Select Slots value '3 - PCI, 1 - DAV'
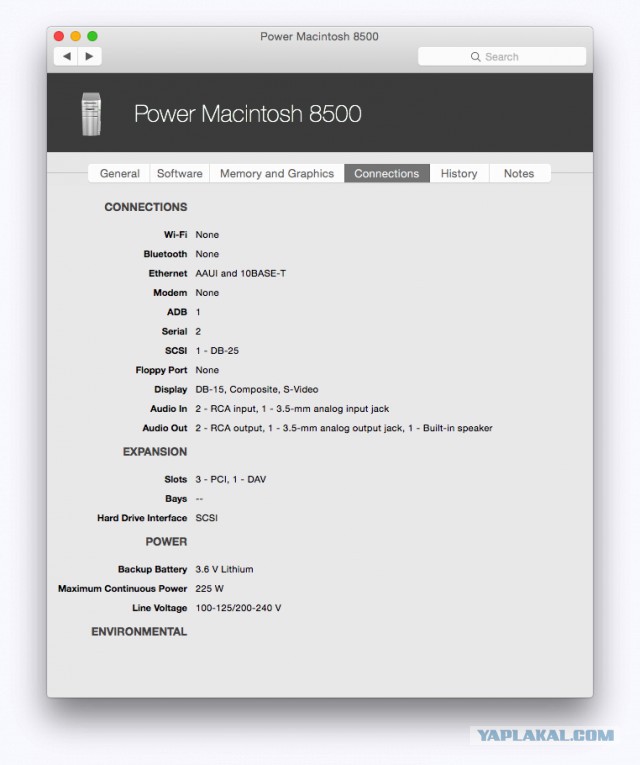 (231, 480)
